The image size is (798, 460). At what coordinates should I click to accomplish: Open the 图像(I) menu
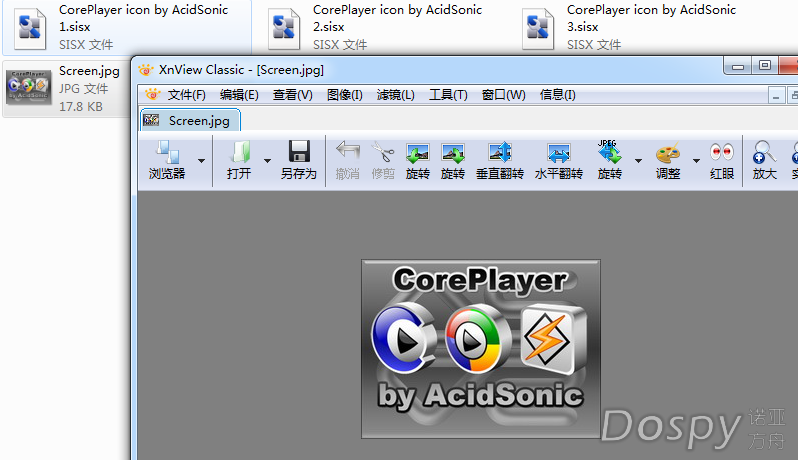pos(345,95)
